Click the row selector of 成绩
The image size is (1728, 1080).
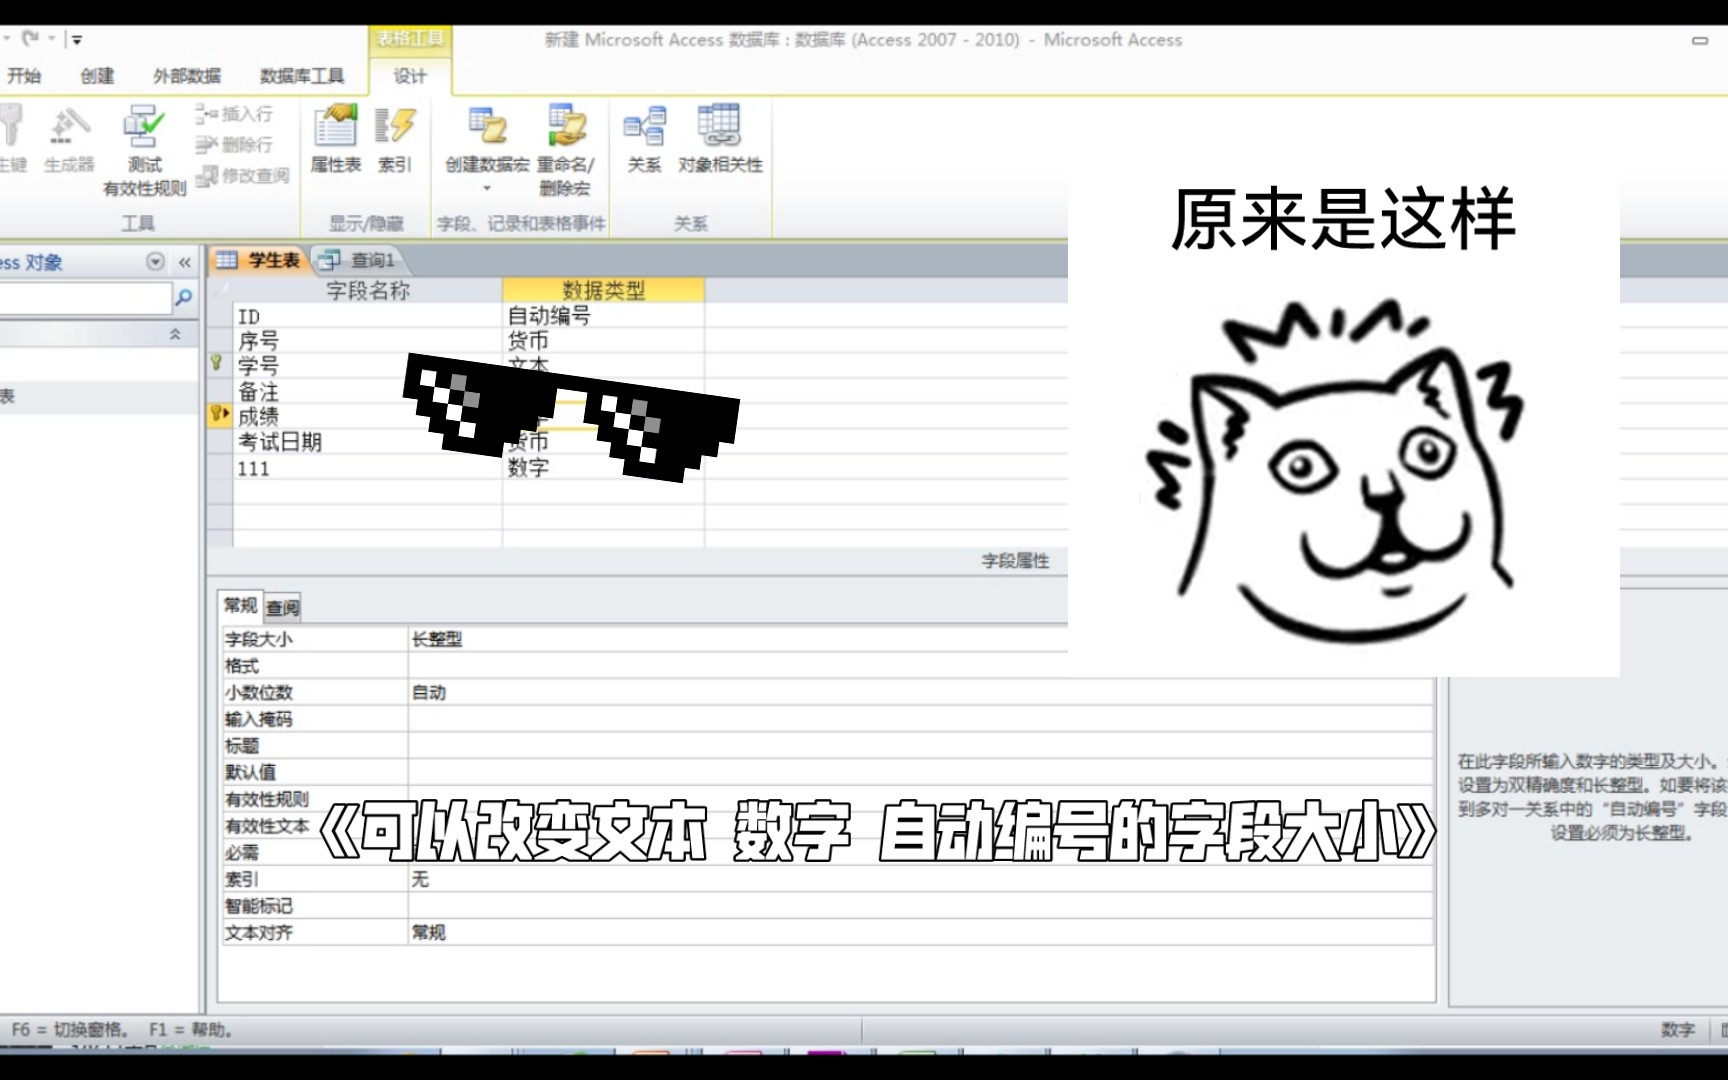pos(219,416)
